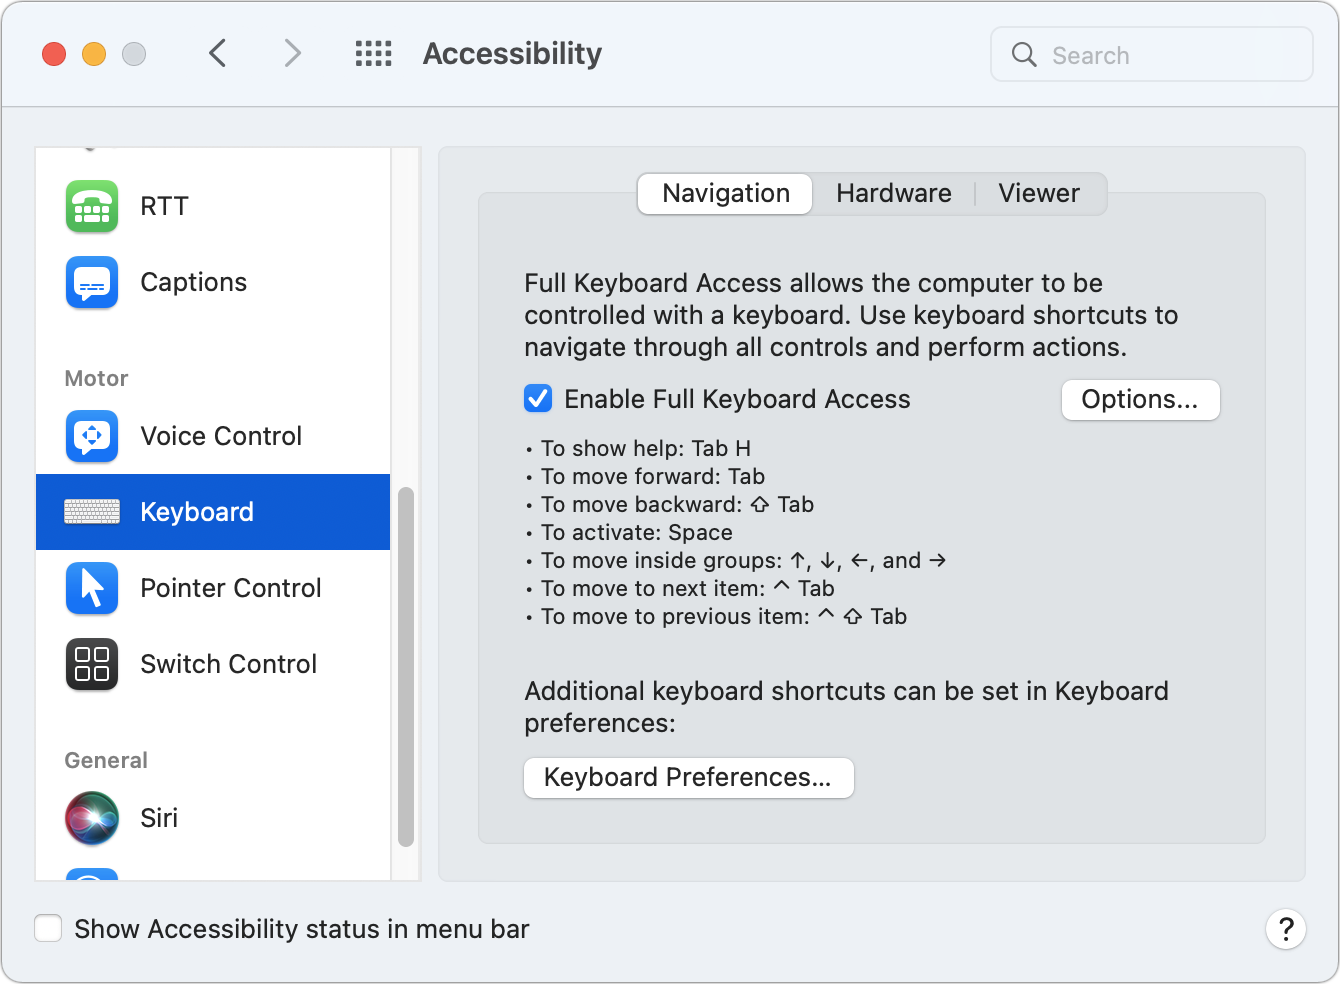Open the Viewer tab
This screenshot has width=1340, height=984.
point(1038,193)
